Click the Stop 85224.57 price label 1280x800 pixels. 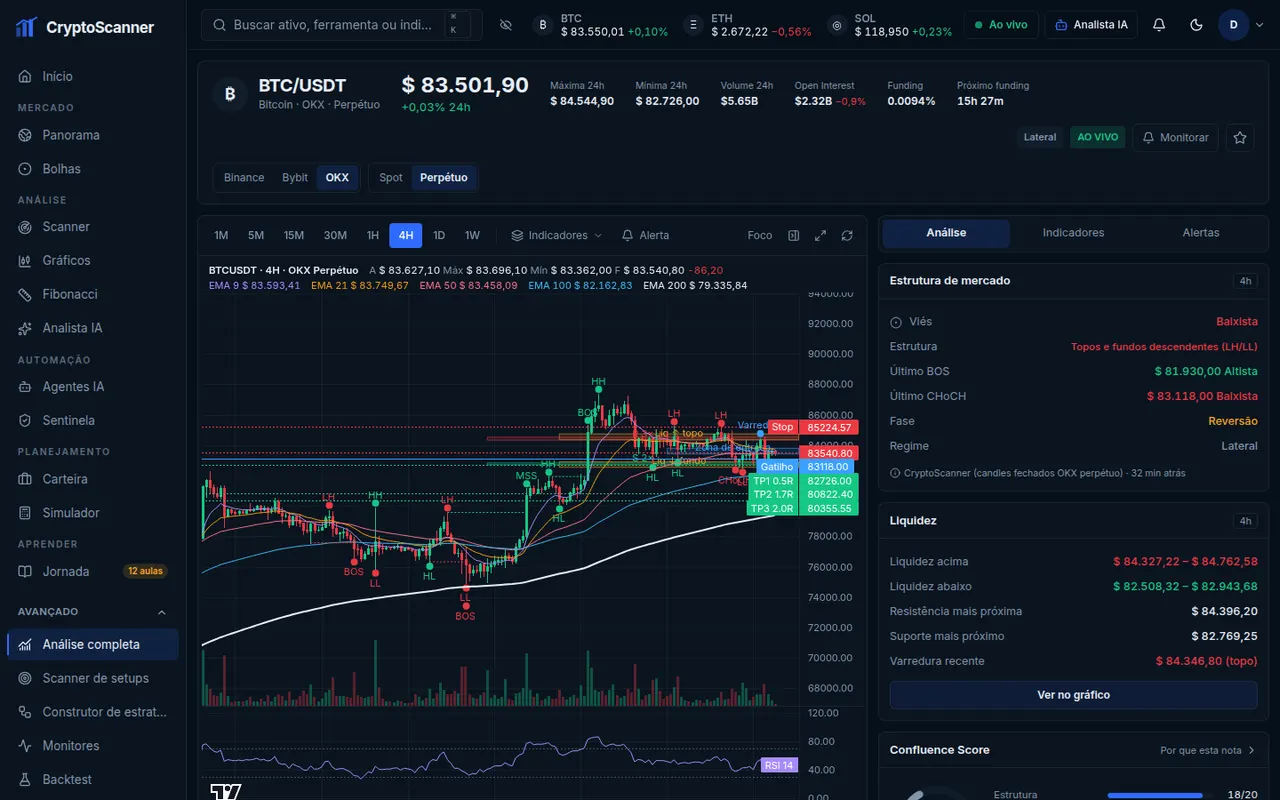click(812, 427)
